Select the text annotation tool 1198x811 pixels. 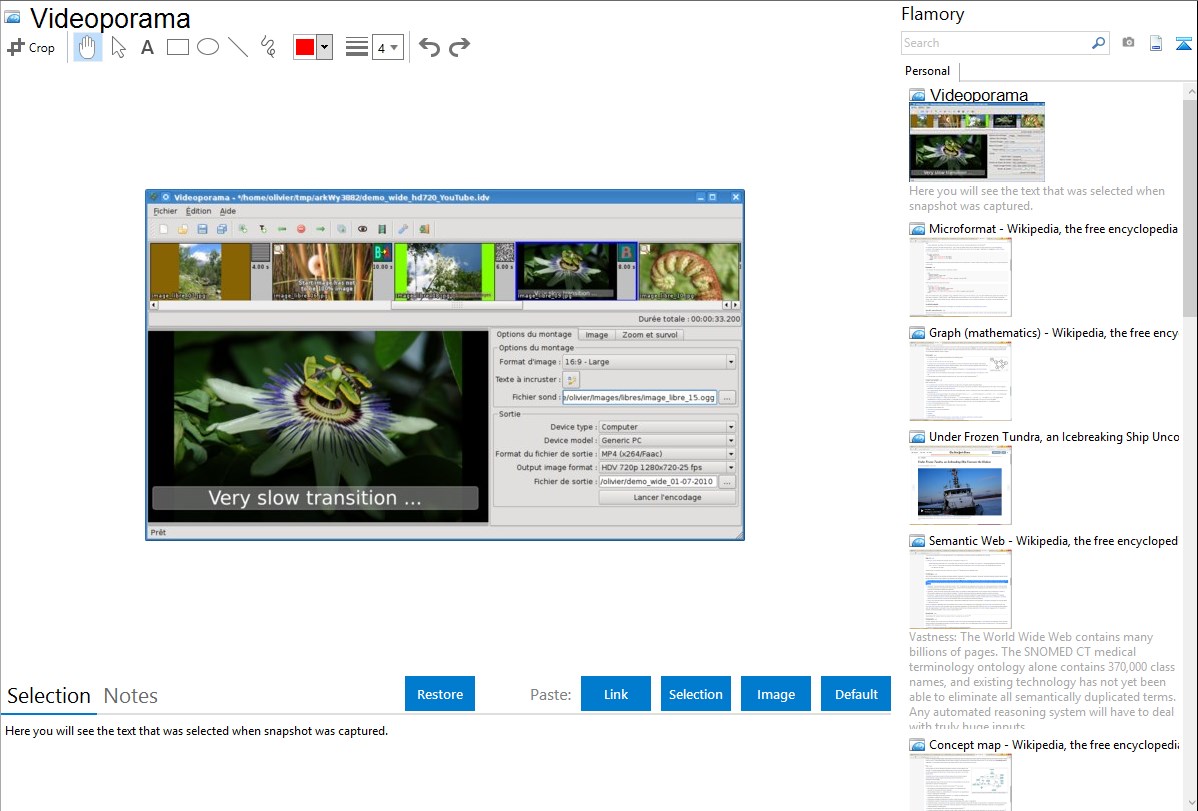[x=147, y=47]
